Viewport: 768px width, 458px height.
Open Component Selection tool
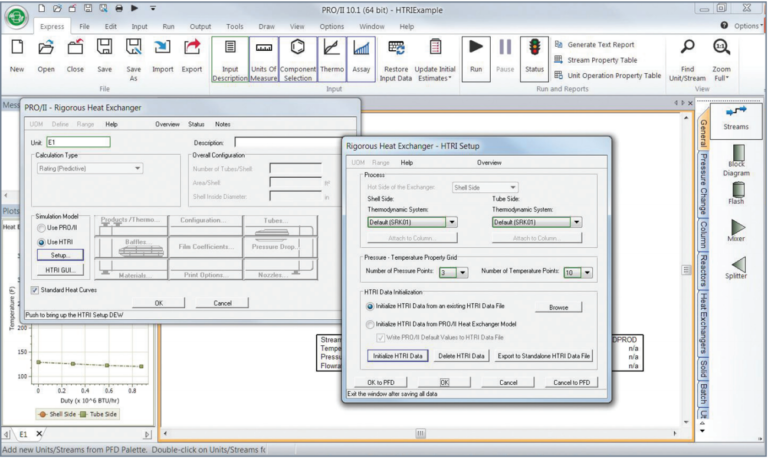coord(298,59)
